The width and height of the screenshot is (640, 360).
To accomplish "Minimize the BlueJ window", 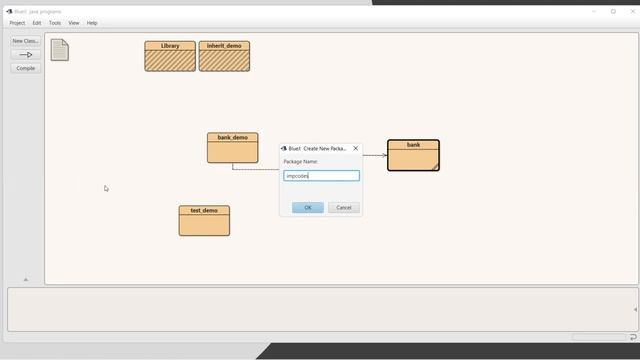I will (x=594, y=11).
